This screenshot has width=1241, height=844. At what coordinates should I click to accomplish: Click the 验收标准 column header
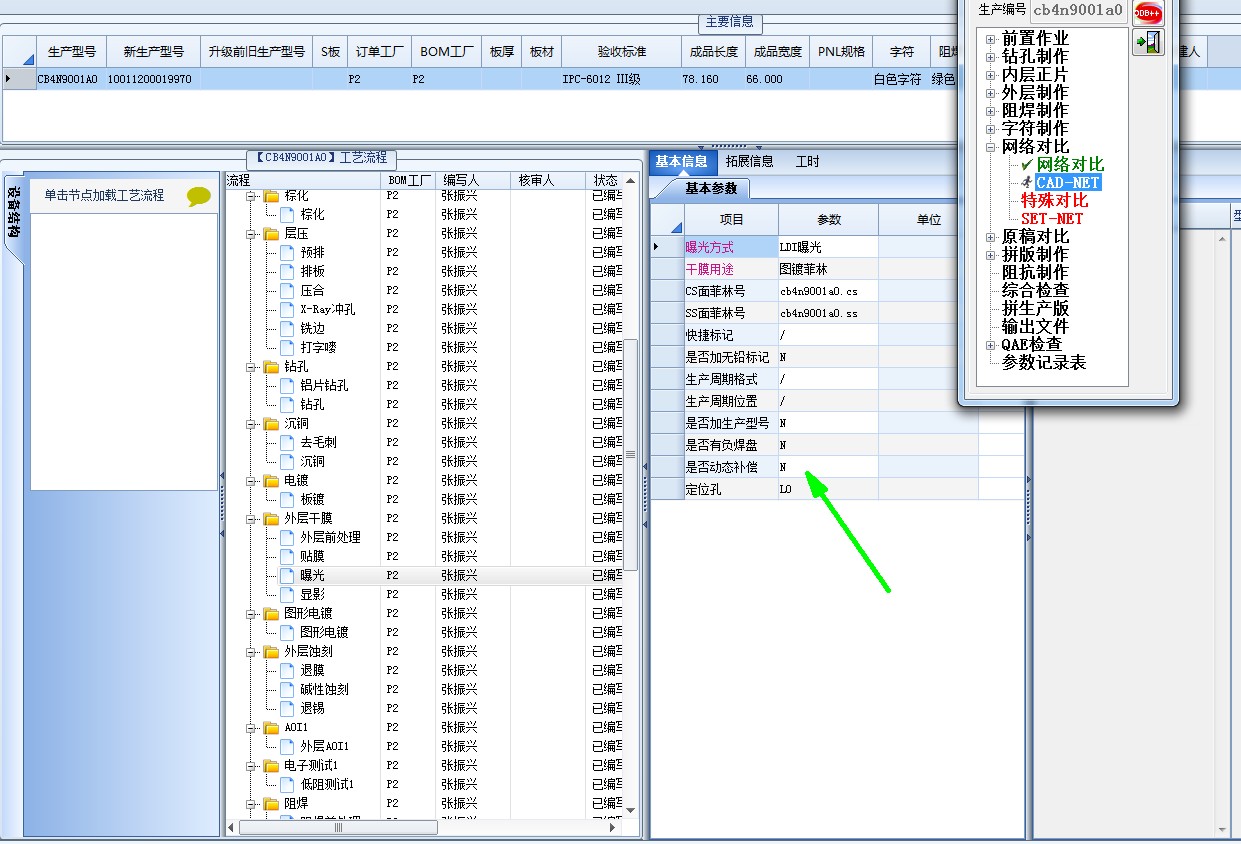pos(622,51)
